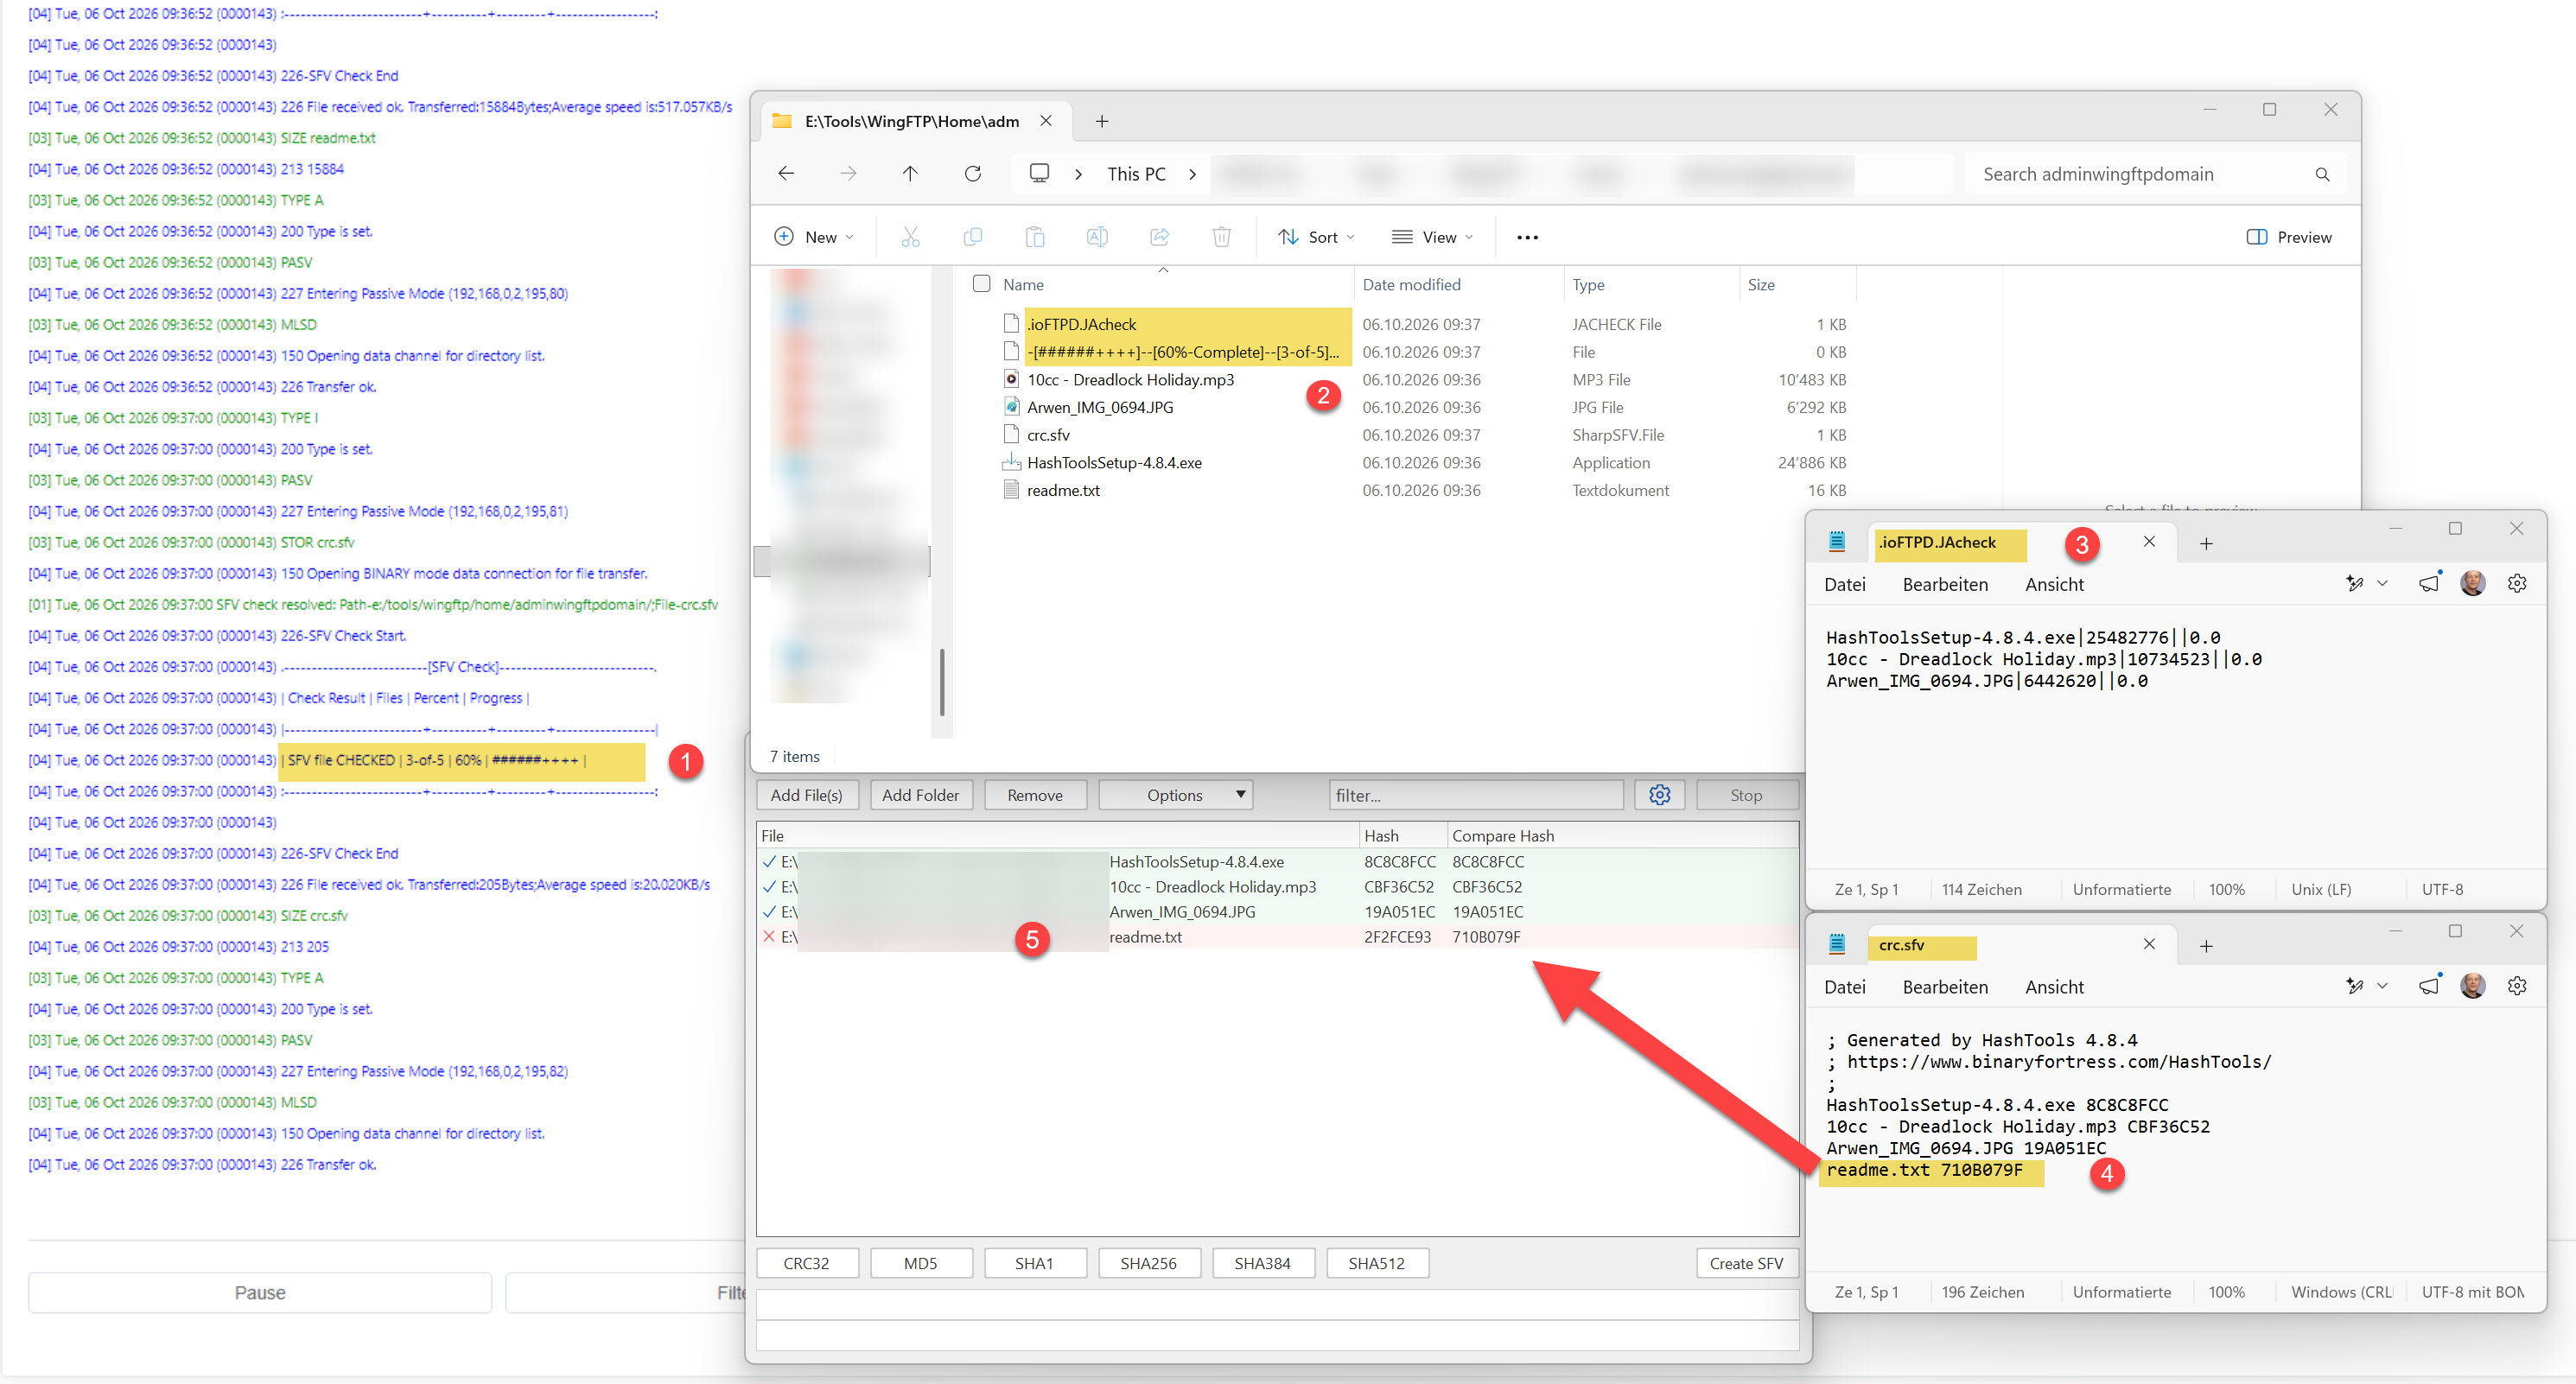Screen dimensions: 2576x1384
Task: Add a new tab in File Explorer
Action: pos(1101,121)
